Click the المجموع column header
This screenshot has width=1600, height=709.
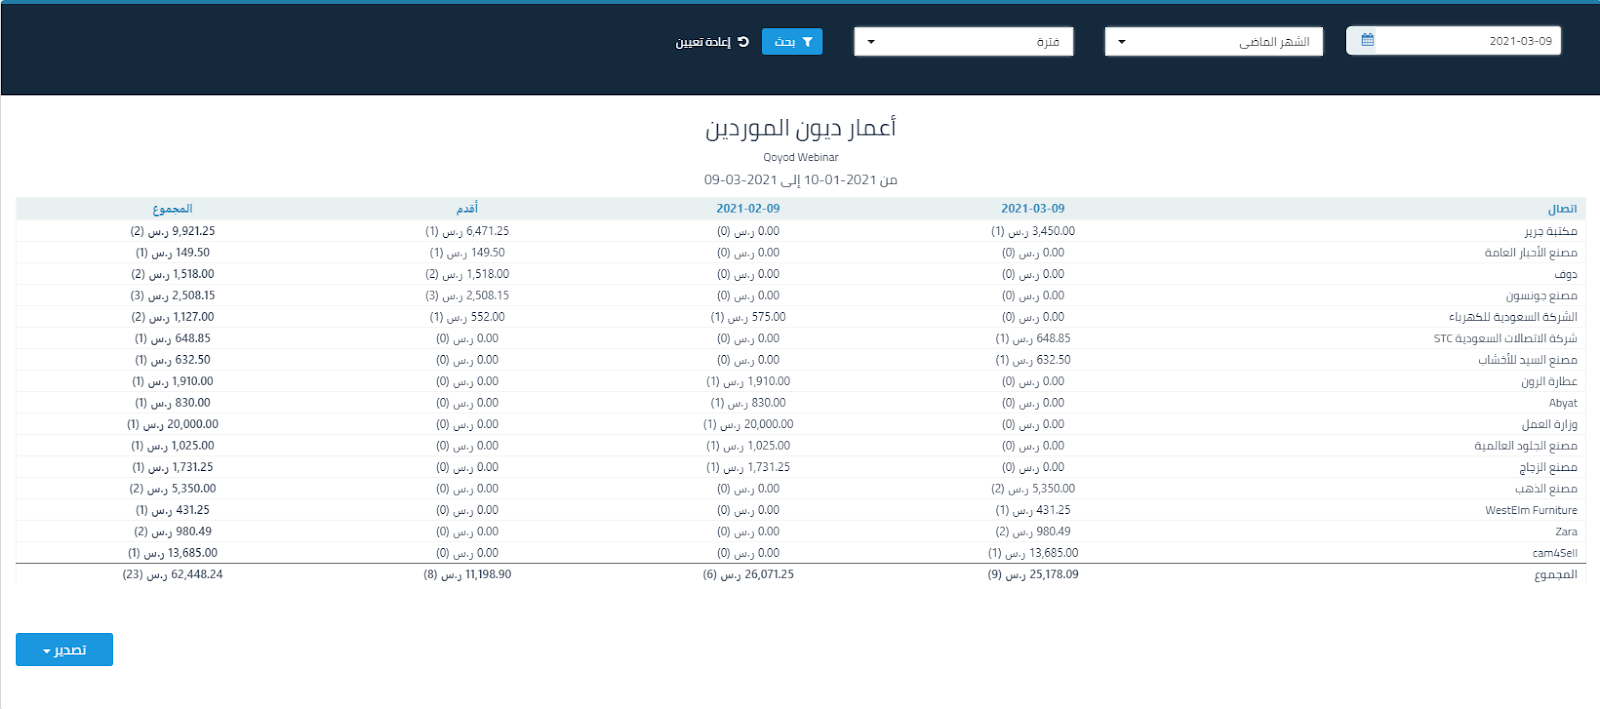coord(172,209)
